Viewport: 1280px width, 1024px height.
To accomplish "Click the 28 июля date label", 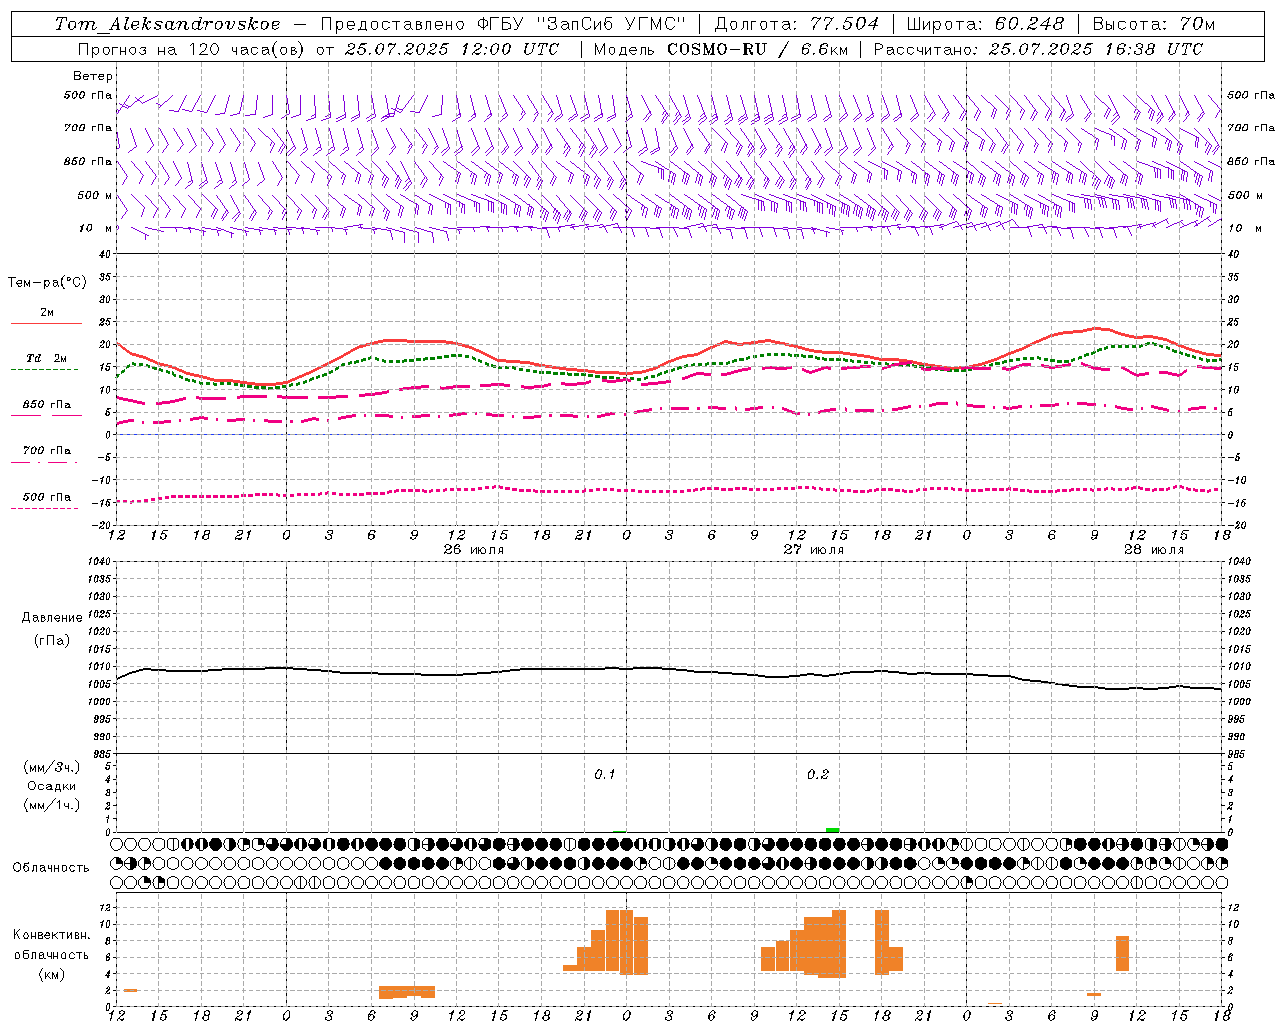I will pos(1154,550).
